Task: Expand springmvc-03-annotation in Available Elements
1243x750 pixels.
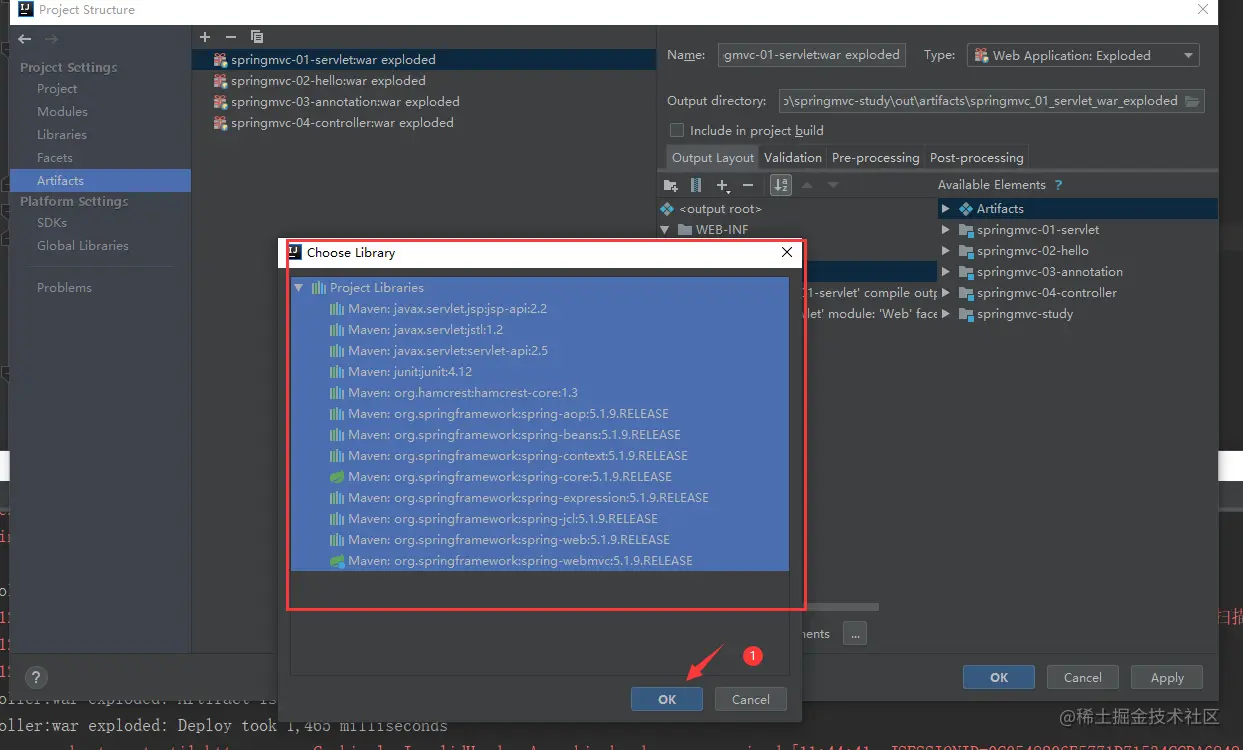Action: point(946,272)
